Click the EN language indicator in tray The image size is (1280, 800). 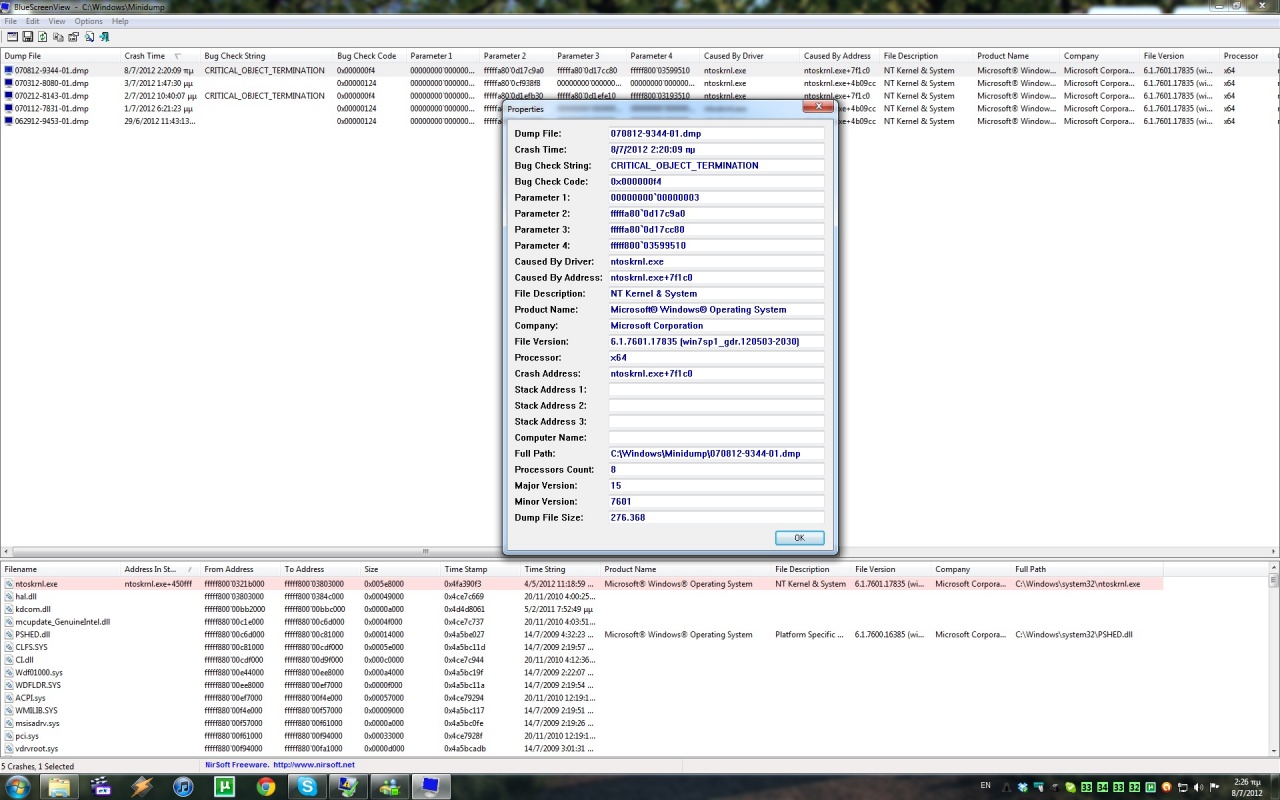pos(986,786)
